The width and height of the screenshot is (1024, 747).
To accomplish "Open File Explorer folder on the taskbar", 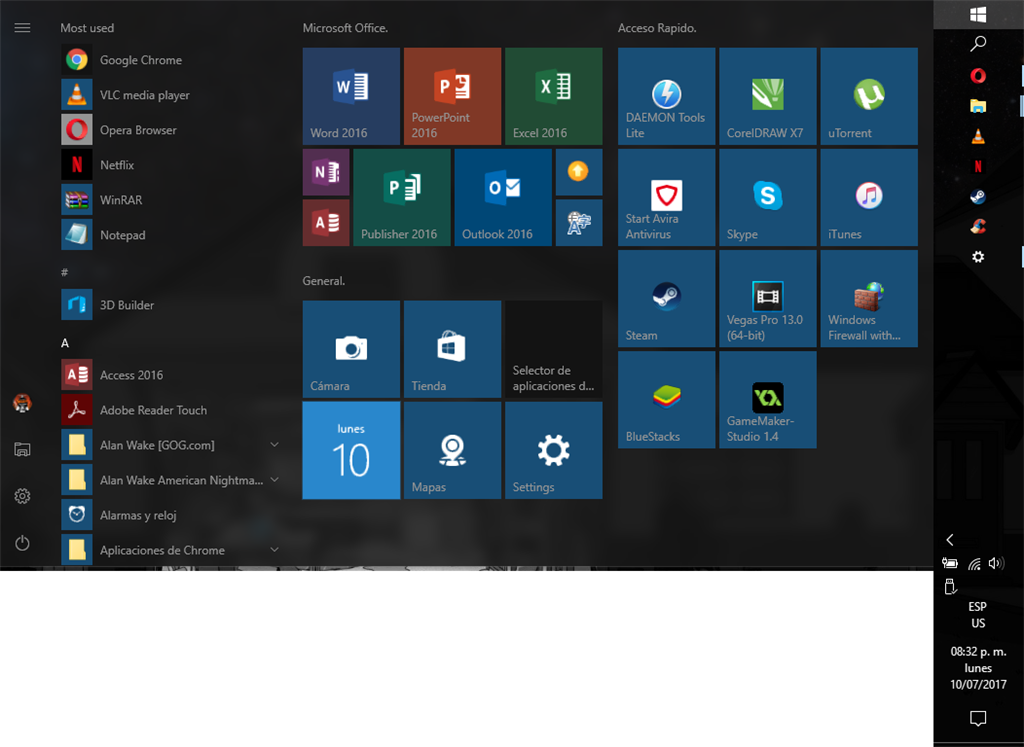I will tap(978, 106).
